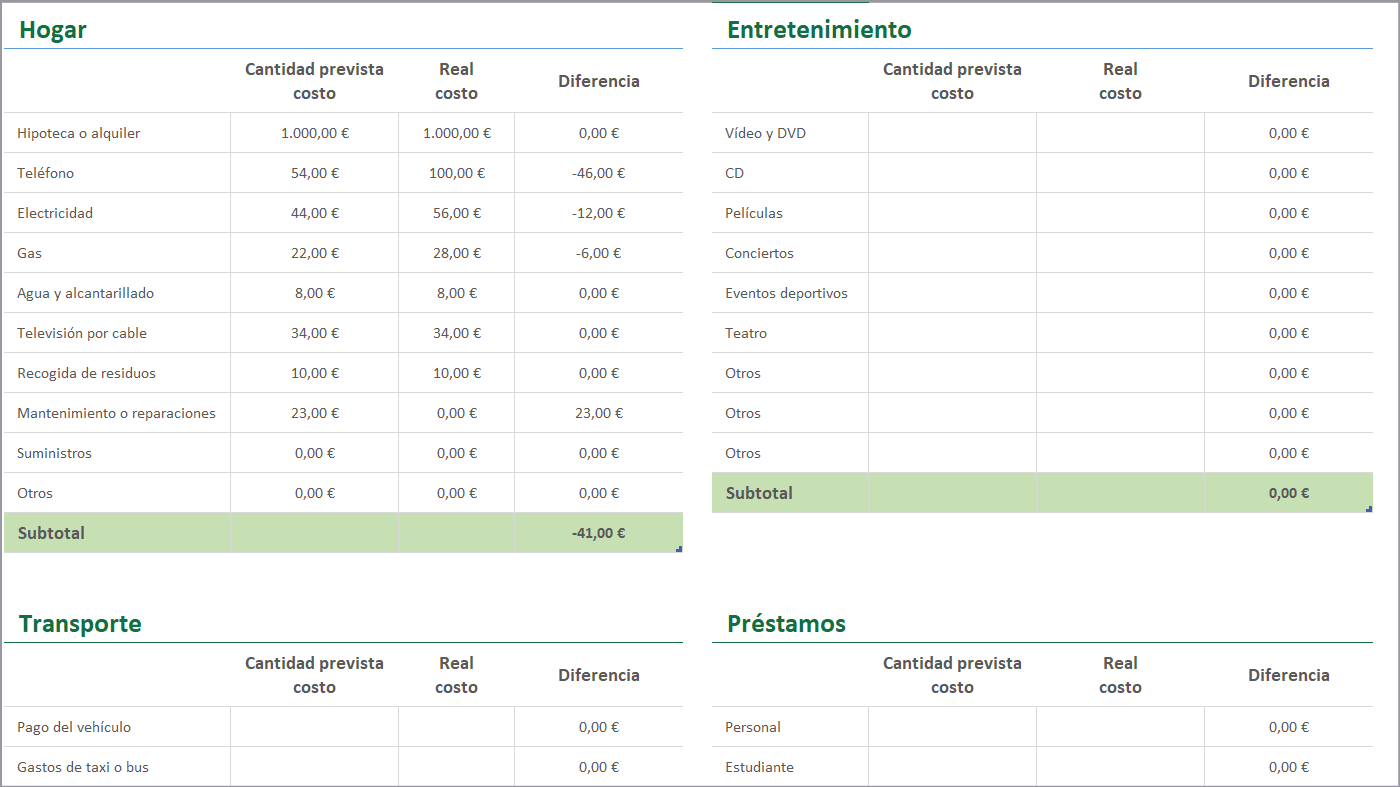1400x787 pixels.
Task: Select the Agua y alcantarillado label
Action: coord(85,293)
